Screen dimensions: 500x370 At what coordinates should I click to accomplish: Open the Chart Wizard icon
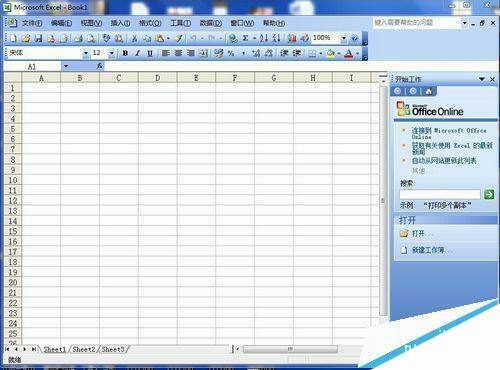(292, 38)
